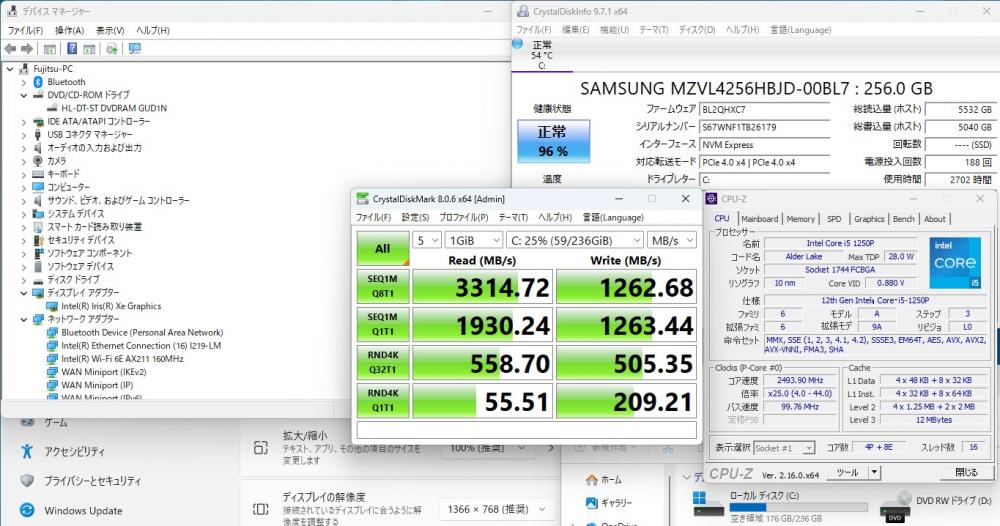Select the Bluetooth icon in device tree
Viewport: 1000px width, 526px height.
38,82
